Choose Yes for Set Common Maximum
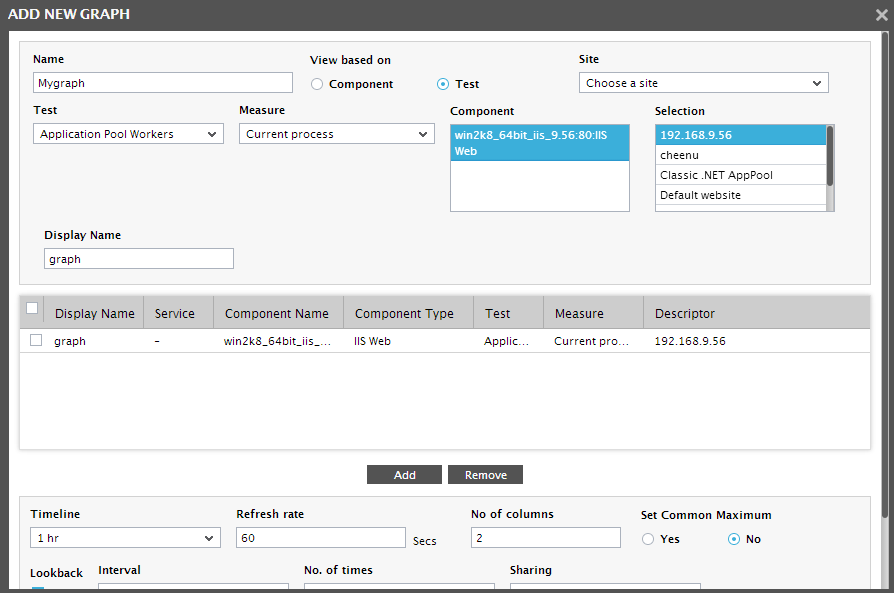 click(648, 539)
